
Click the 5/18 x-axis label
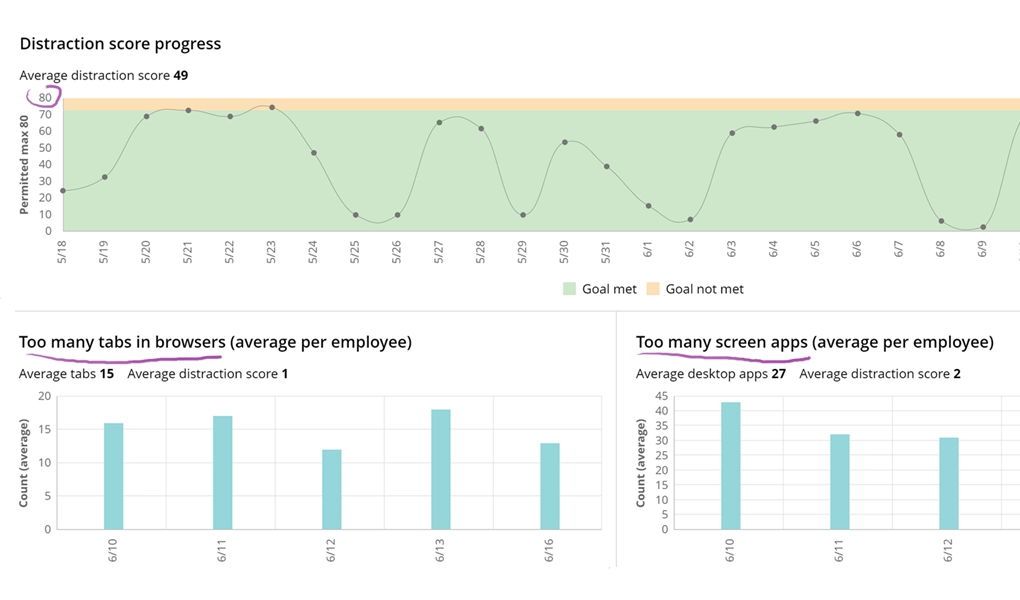62,253
